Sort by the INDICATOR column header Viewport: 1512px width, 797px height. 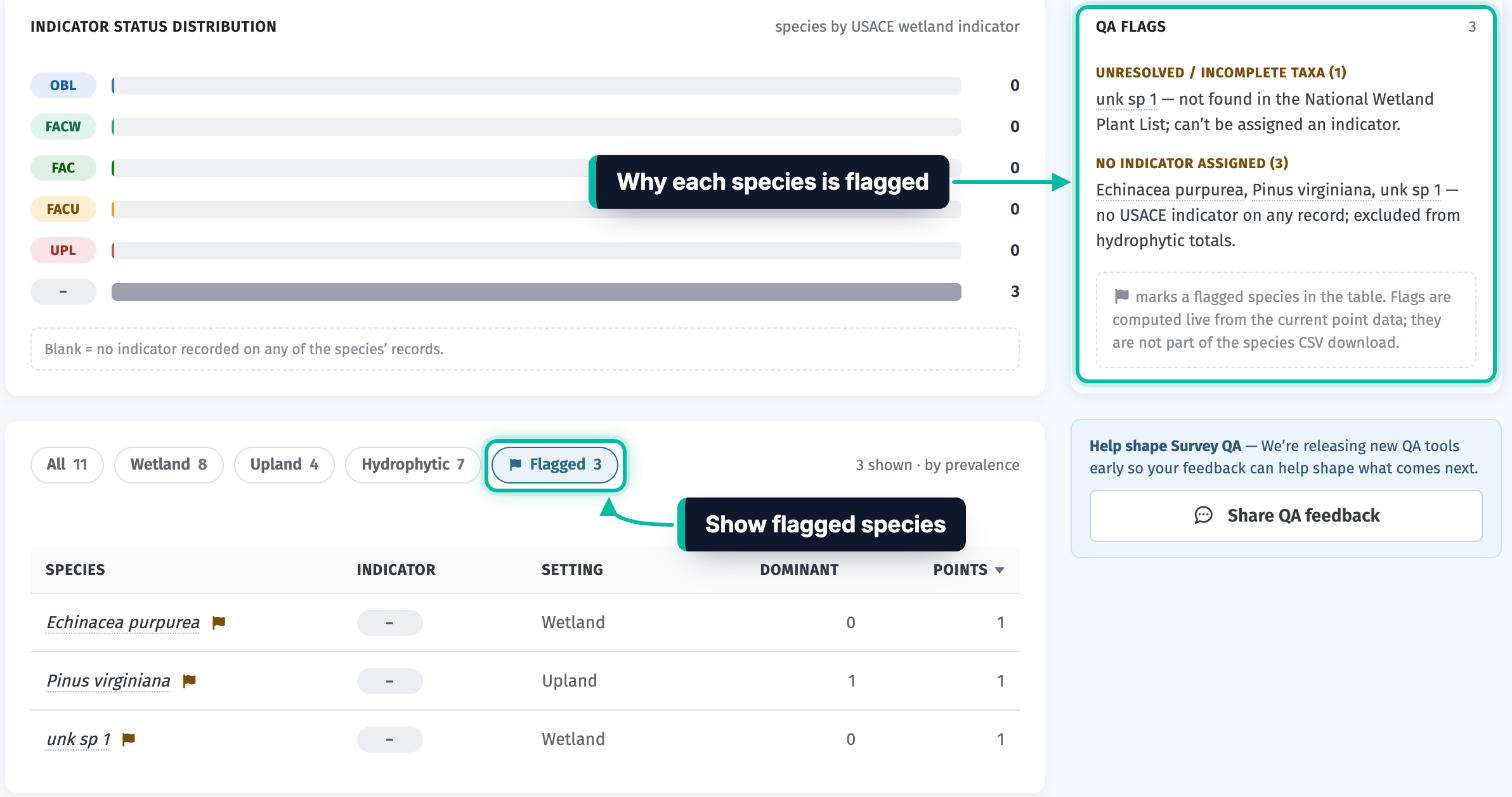coord(396,570)
